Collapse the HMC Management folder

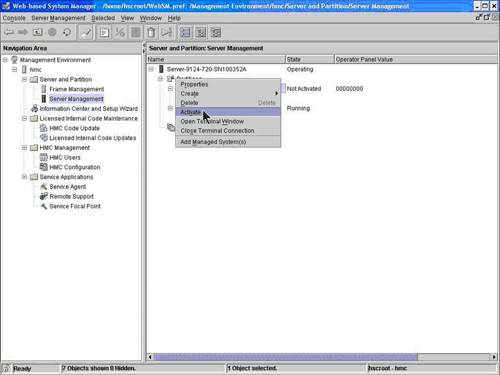pos(24,147)
